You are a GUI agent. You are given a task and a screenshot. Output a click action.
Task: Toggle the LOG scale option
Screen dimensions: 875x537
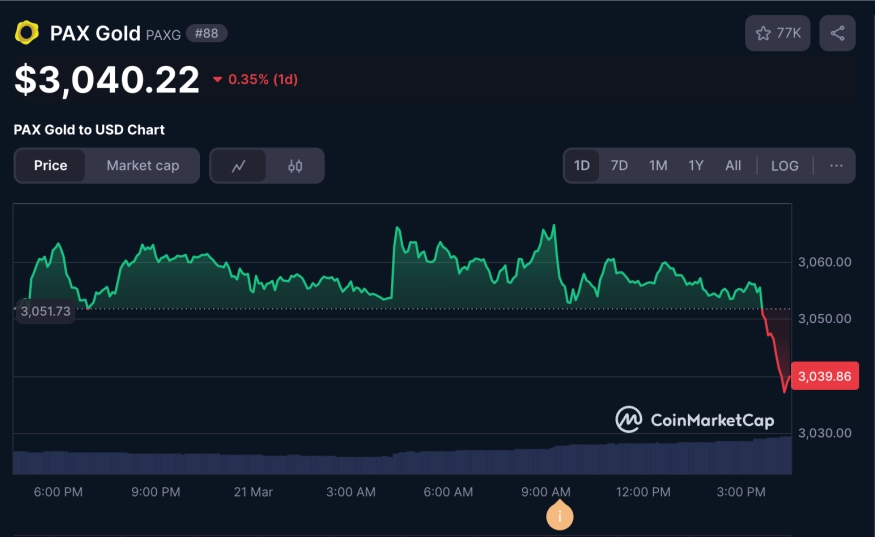(x=784, y=166)
